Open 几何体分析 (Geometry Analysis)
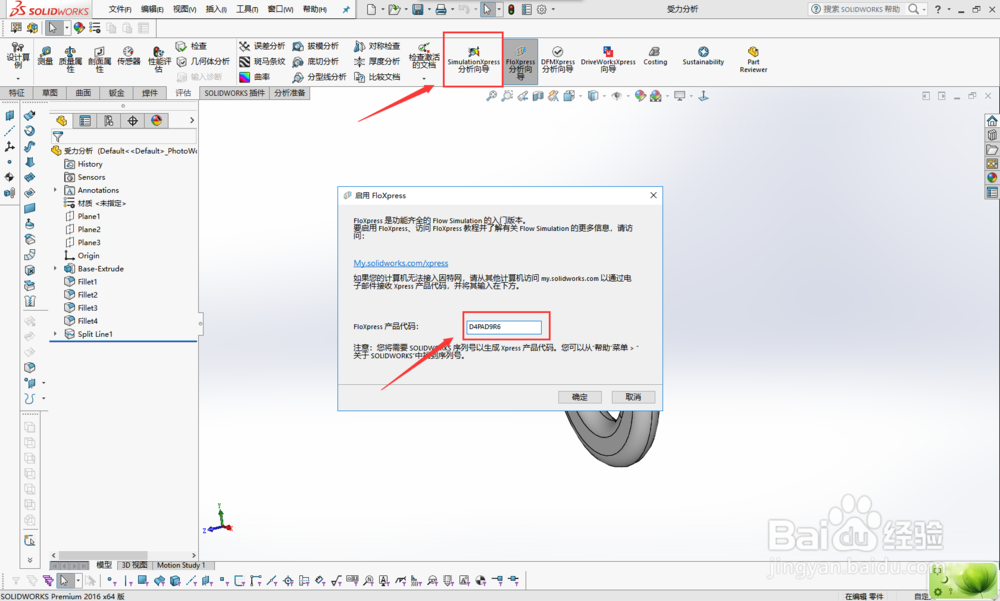Screen dimensions: 1000x601 [203, 61]
